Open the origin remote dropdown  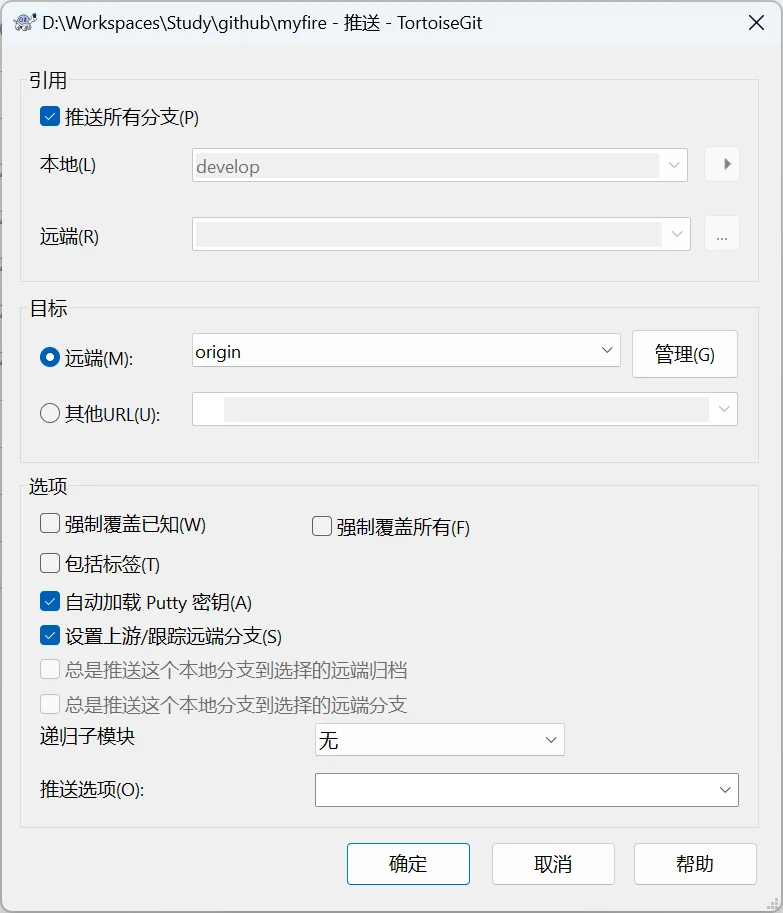[607, 351]
